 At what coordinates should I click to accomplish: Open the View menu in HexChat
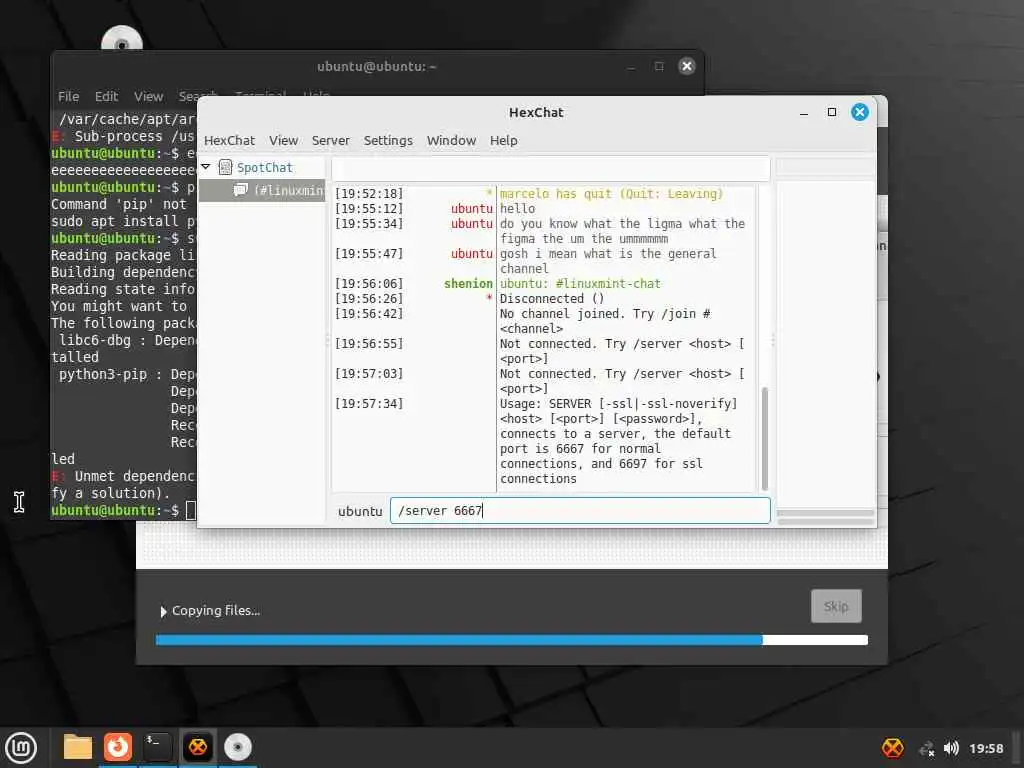point(283,140)
